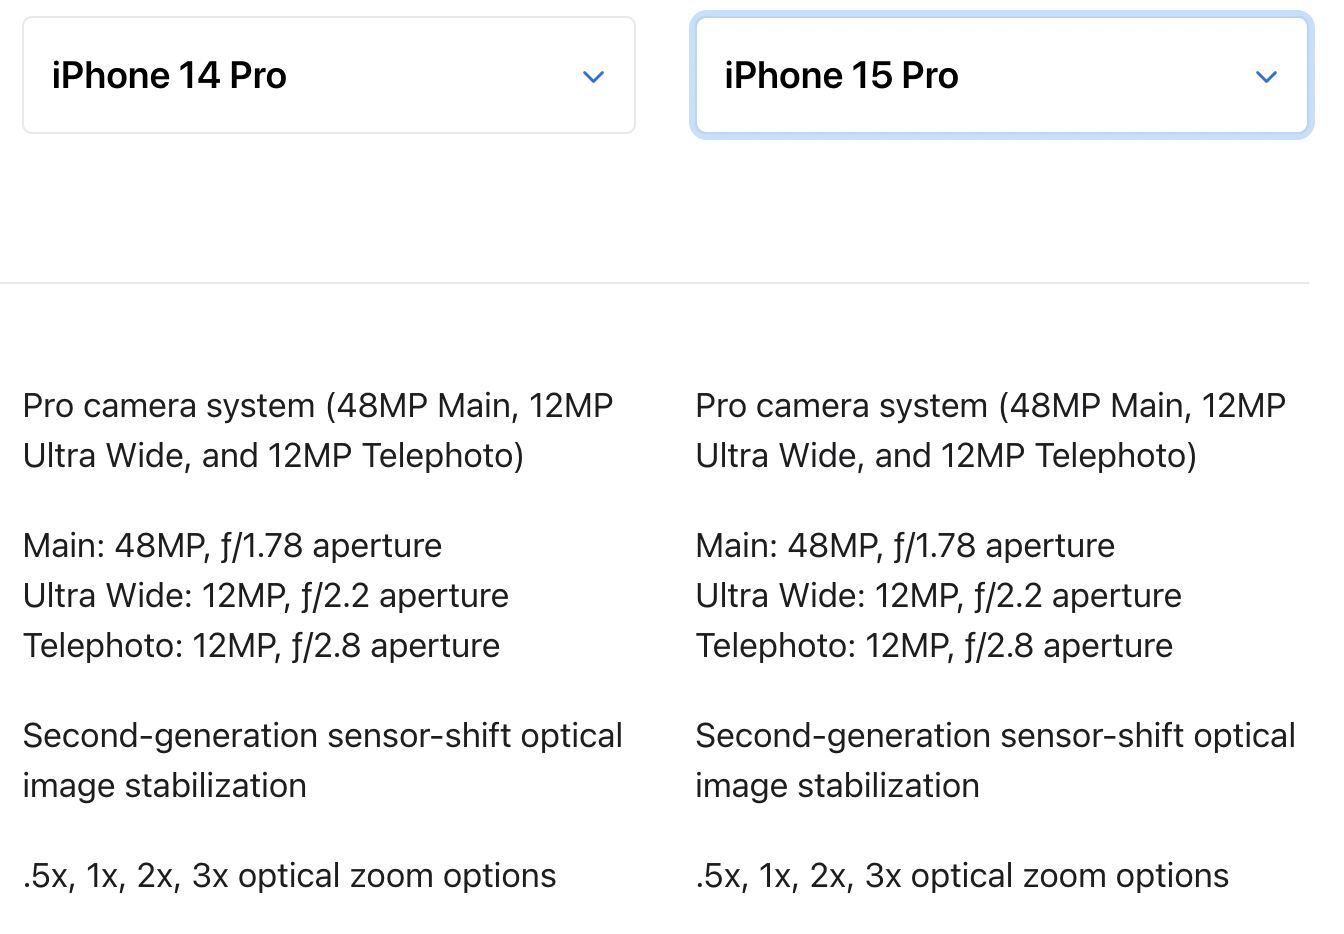The height and width of the screenshot is (934, 1344).
Task: Click "Pro camera system" text under iPhone 15 Pro
Action: click(x=841, y=406)
